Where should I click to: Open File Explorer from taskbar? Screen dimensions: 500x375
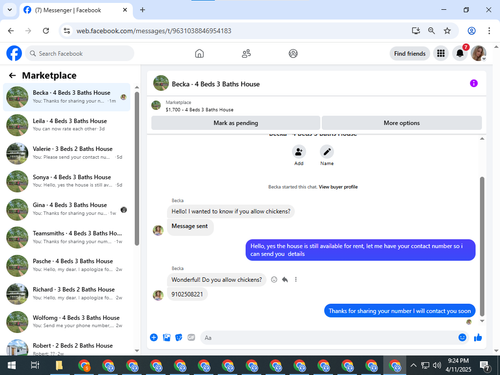(x=59, y=366)
